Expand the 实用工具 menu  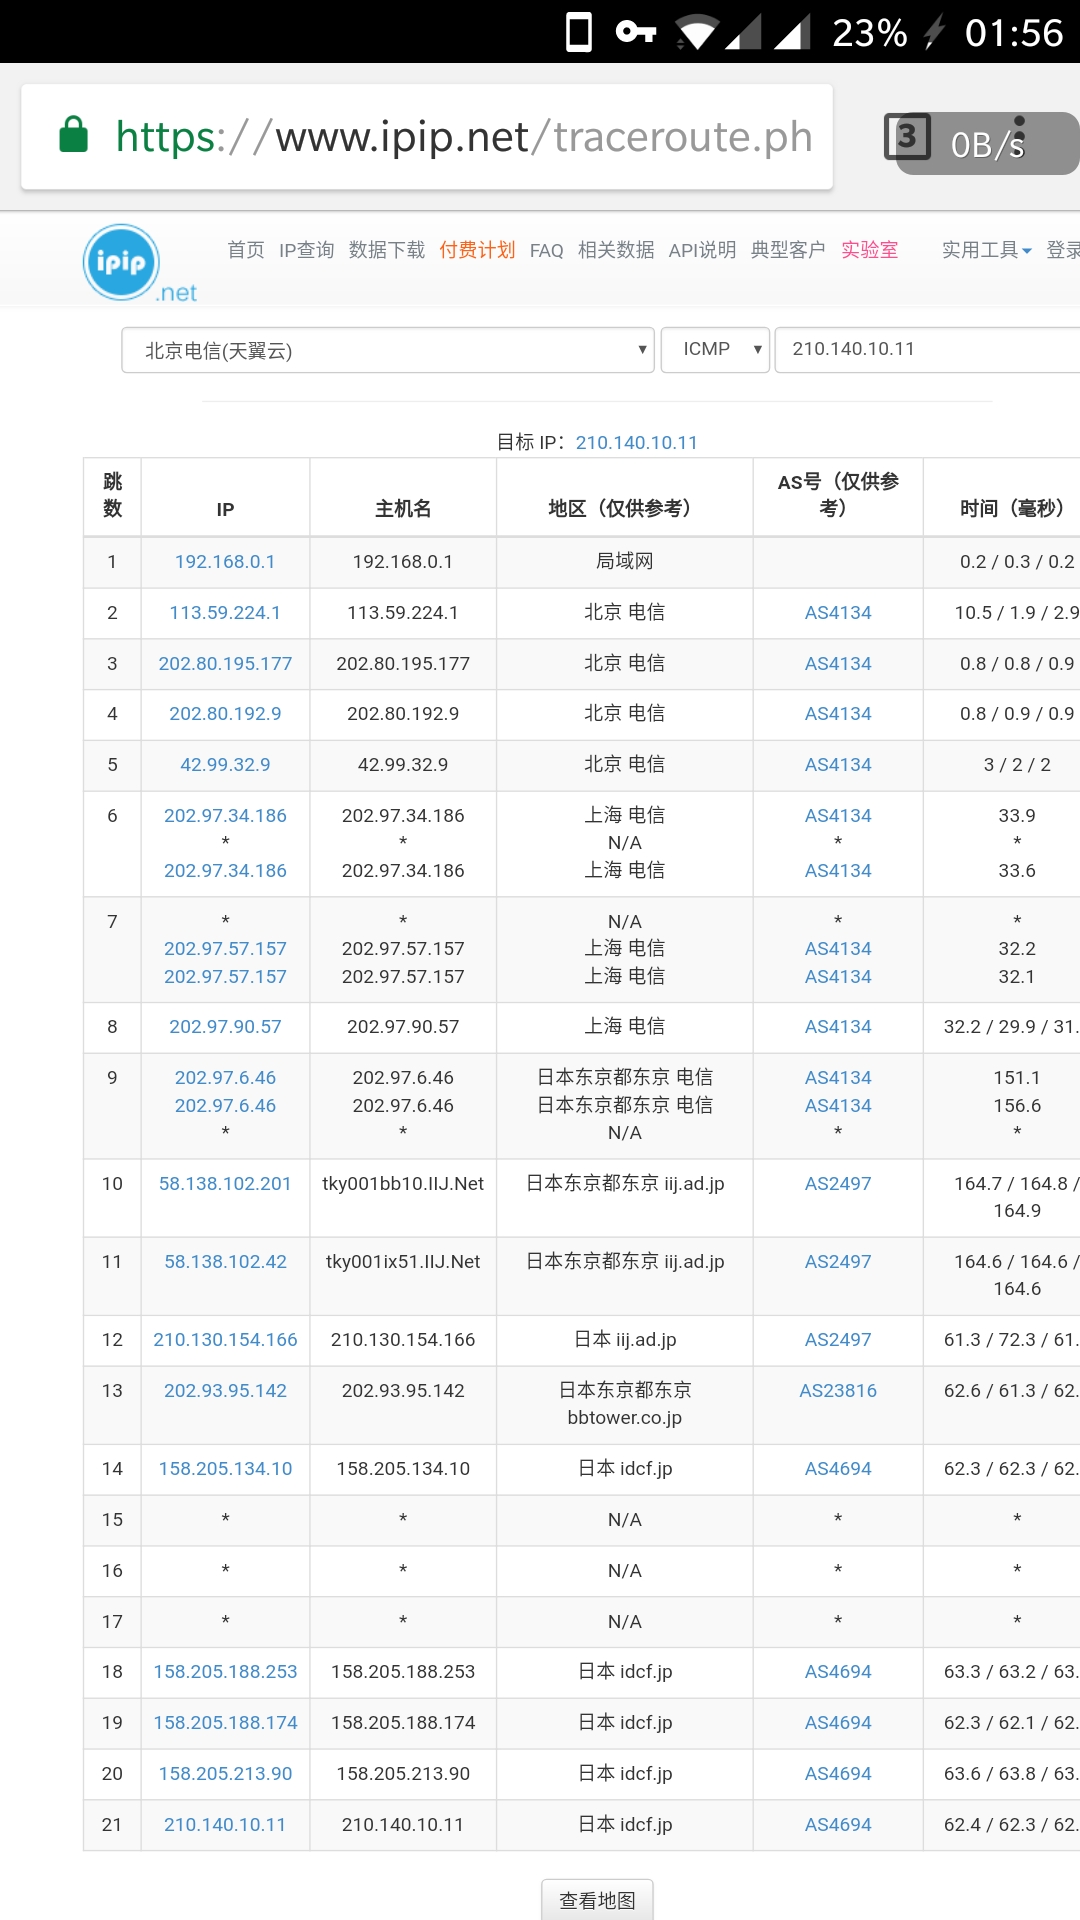click(986, 250)
